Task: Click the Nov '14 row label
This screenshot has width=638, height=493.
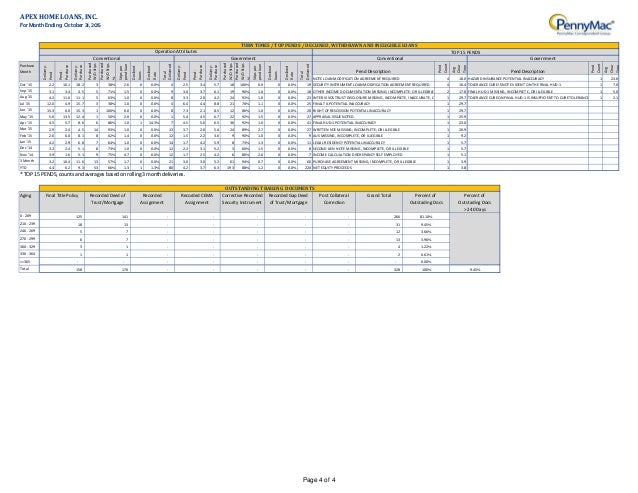Action: coord(26,155)
